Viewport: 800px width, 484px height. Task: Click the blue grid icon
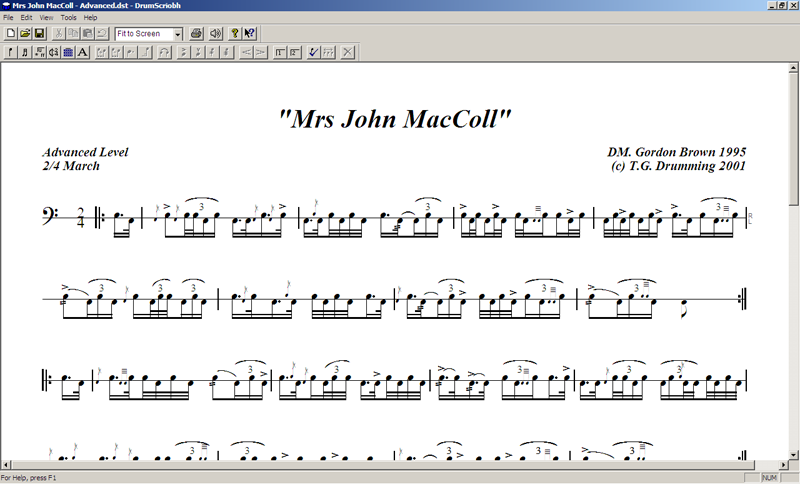(68, 52)
